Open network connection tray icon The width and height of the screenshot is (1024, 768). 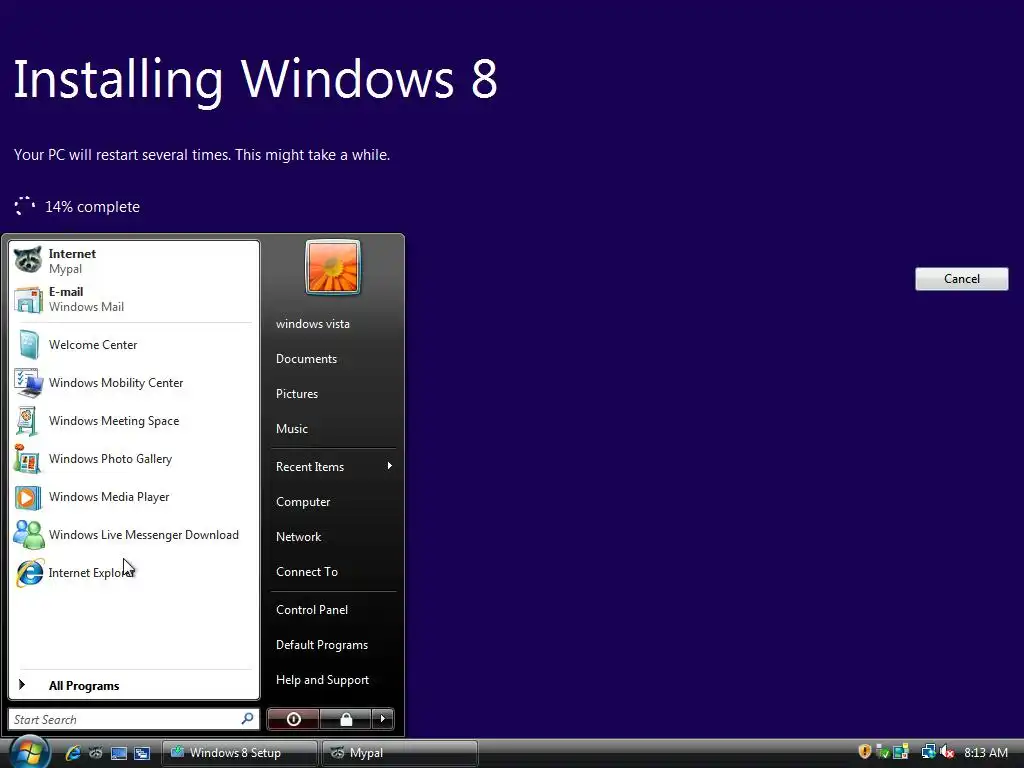(x=928, y=752)
